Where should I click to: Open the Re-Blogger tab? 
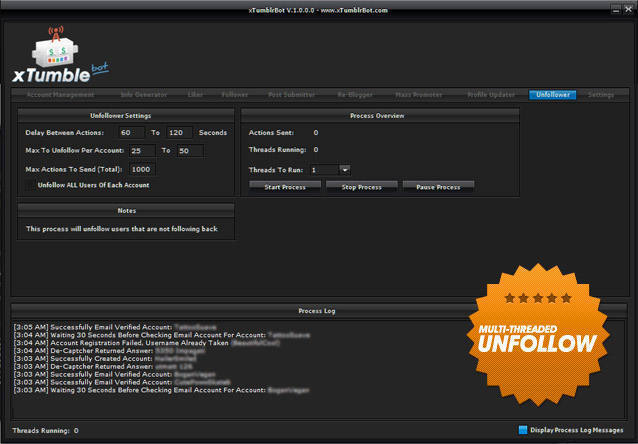point(355,95)
